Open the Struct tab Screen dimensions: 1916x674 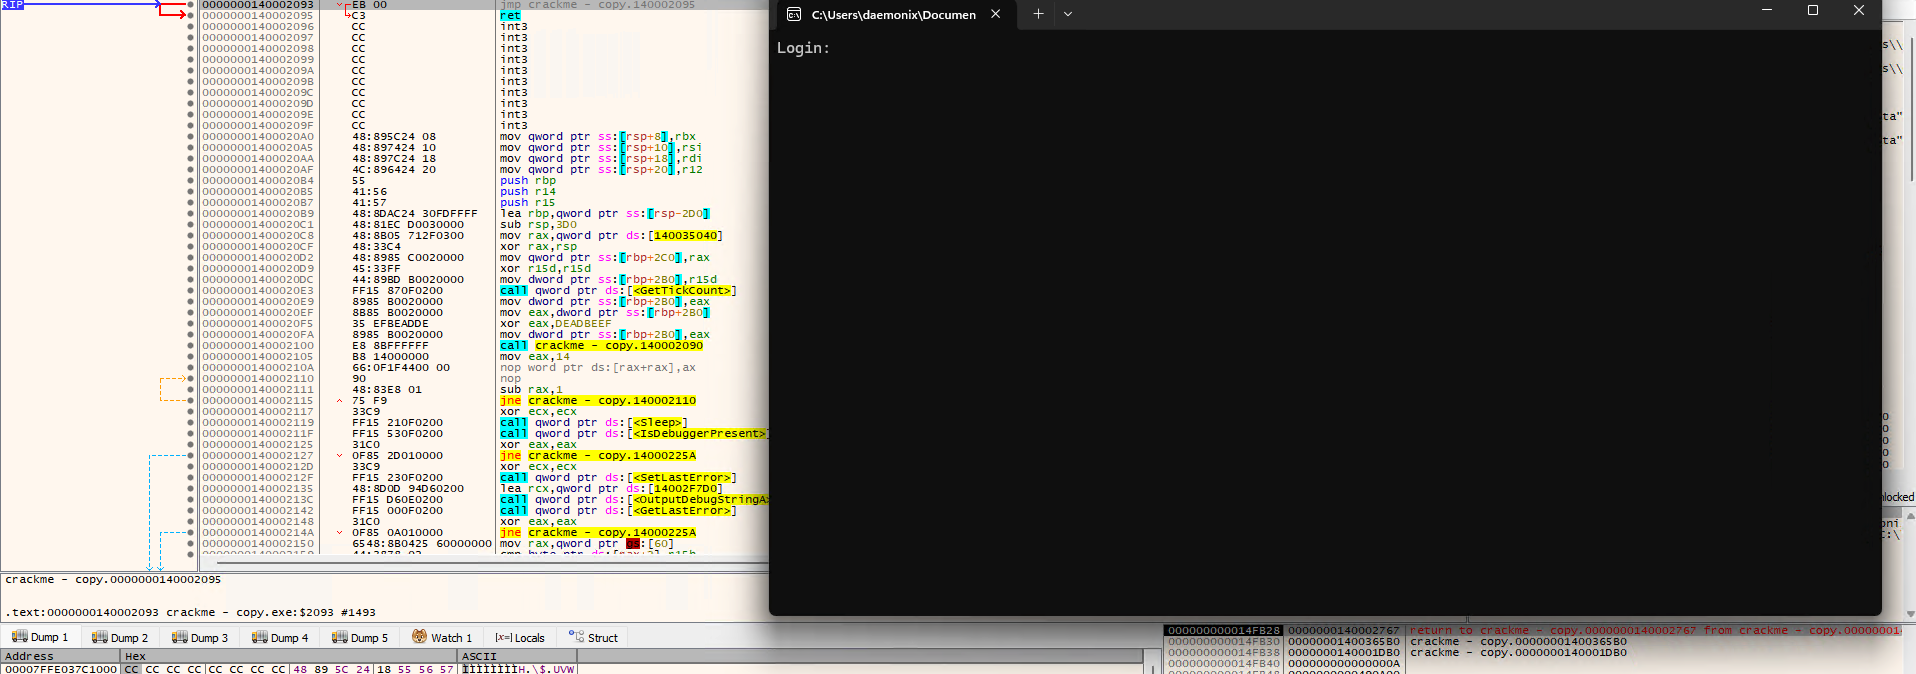point(594,637)
